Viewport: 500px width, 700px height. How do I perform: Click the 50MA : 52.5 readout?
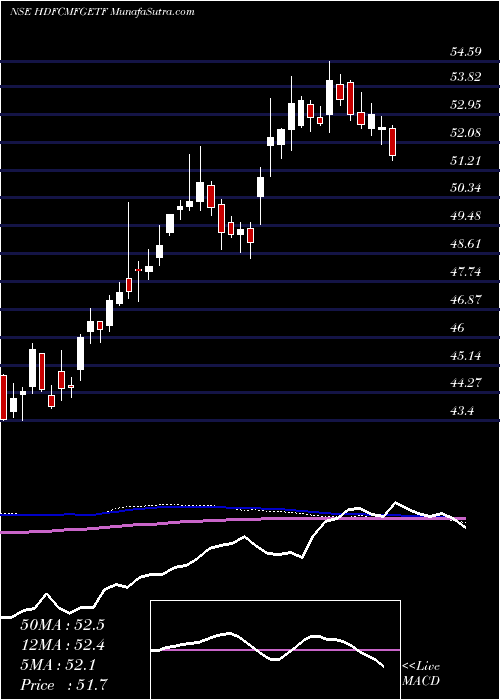(62, 625)
